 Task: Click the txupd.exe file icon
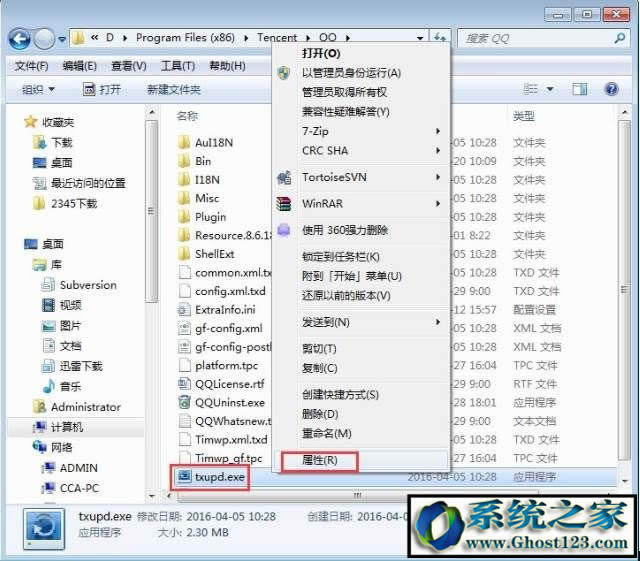coord(184,477)
